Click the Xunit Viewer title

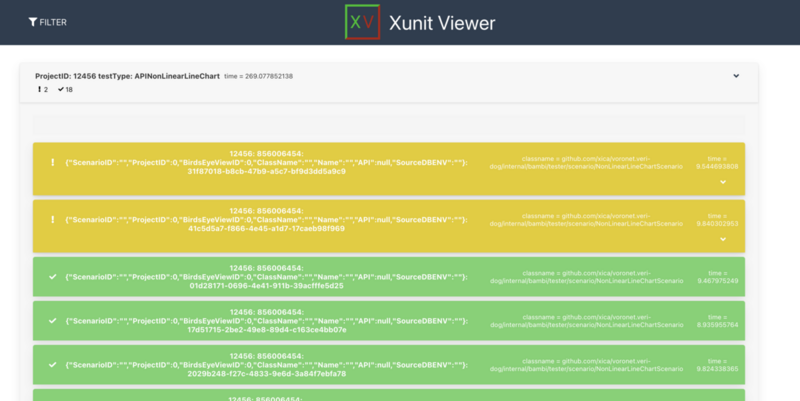point(442,23)
